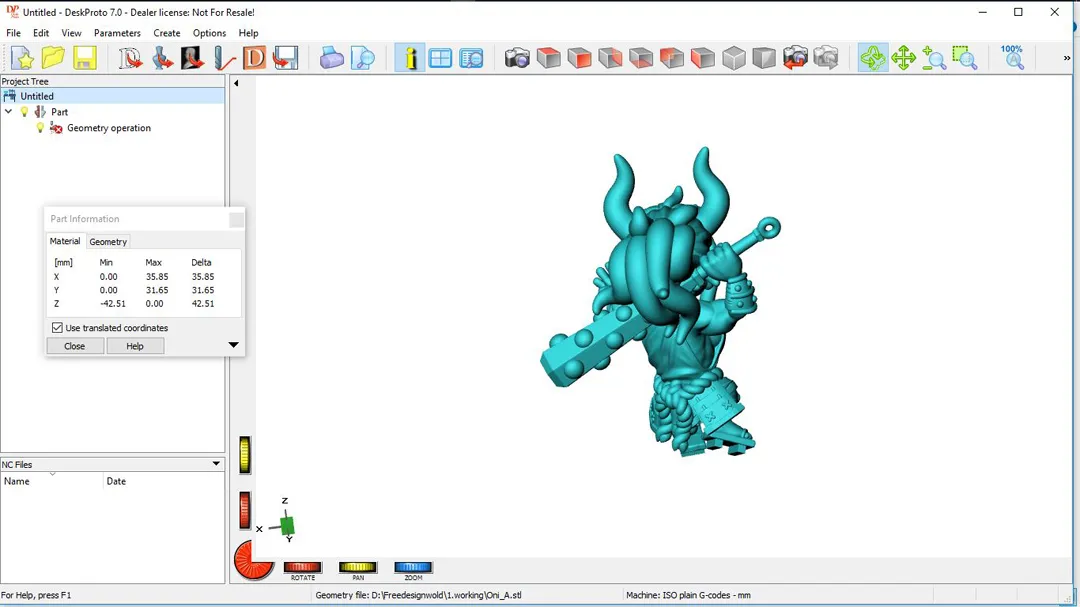Click the four-pane thumbnails view icon
Image resolution: width=1080 pixels, height=607 pixels.
440,58
